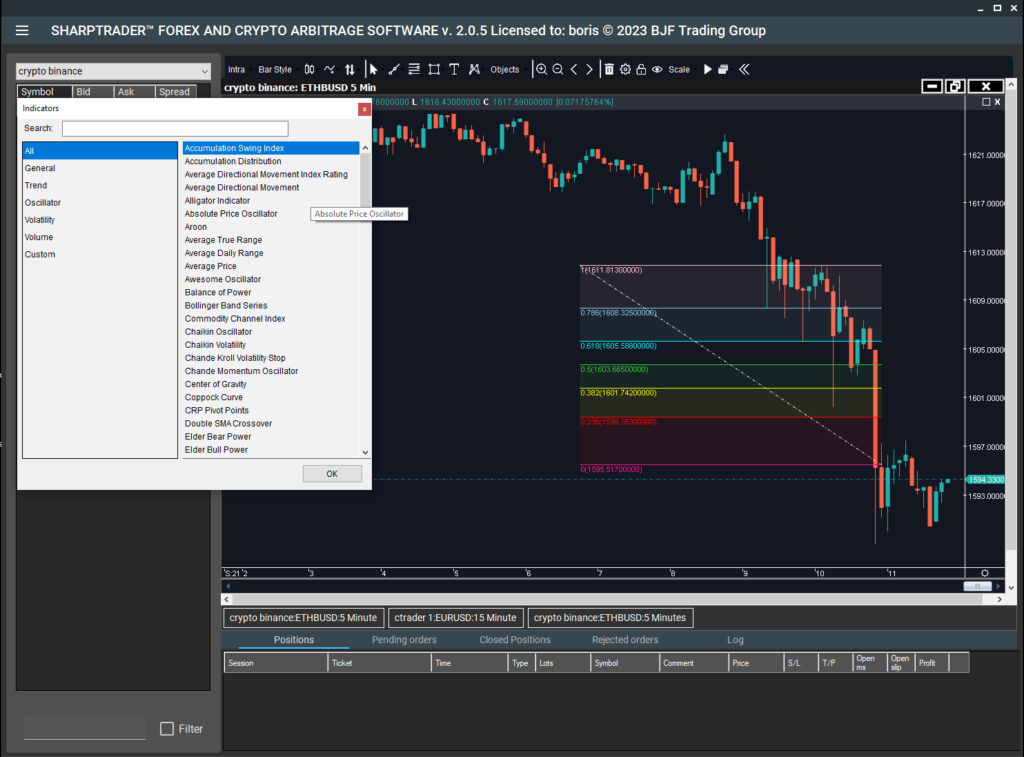Zoom out on the chart

pyautogui.click(x=558, y=69)
